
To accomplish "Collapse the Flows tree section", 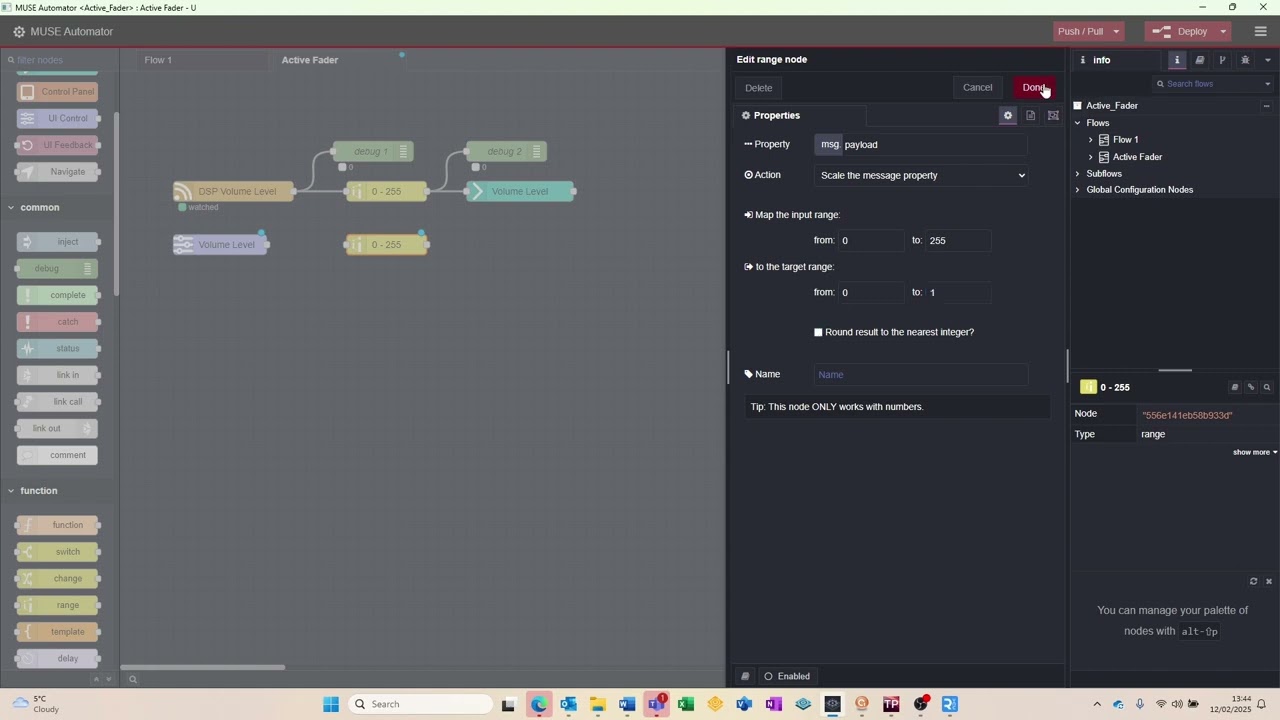I will [1077, 123].
